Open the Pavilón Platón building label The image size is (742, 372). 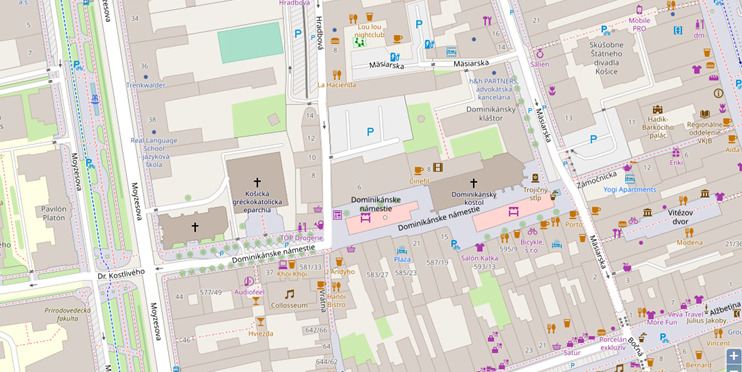point(53,213)
